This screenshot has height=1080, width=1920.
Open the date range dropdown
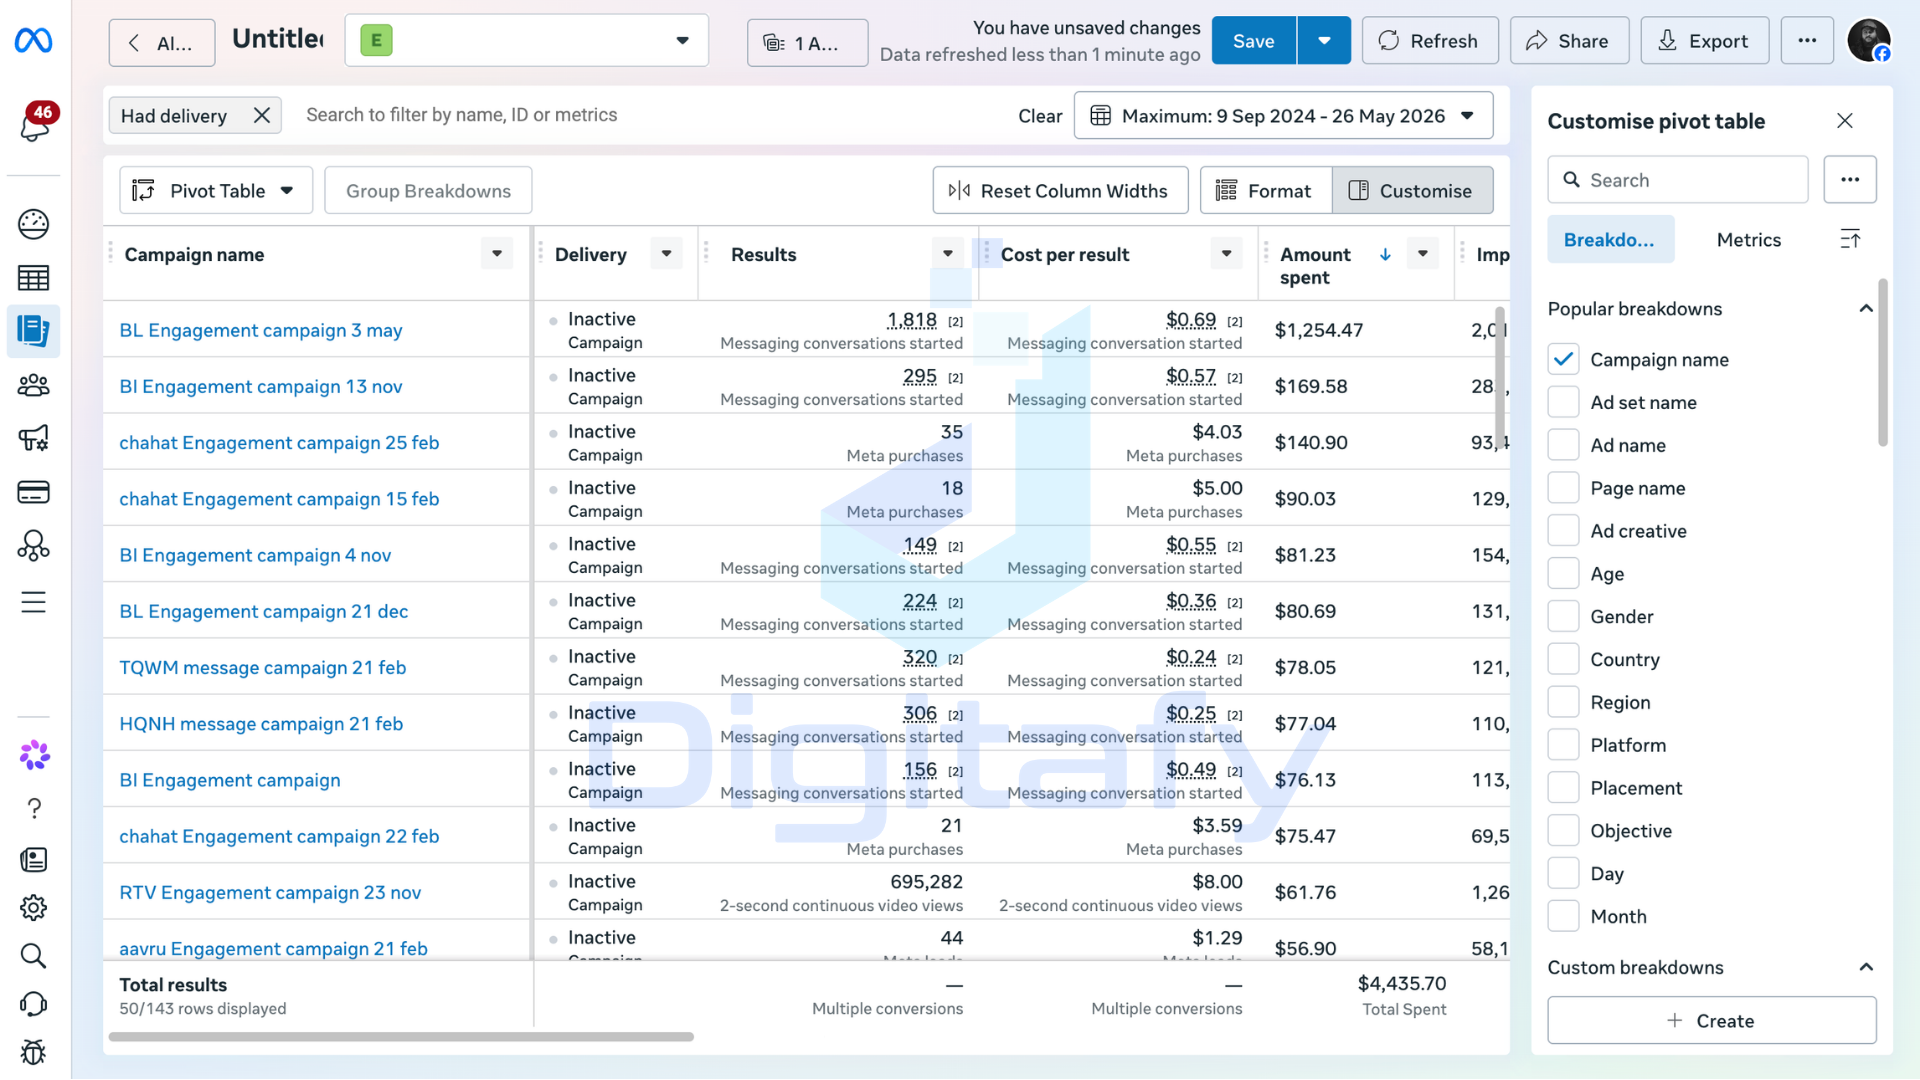pyautogui.click(x=1284, y=116)
